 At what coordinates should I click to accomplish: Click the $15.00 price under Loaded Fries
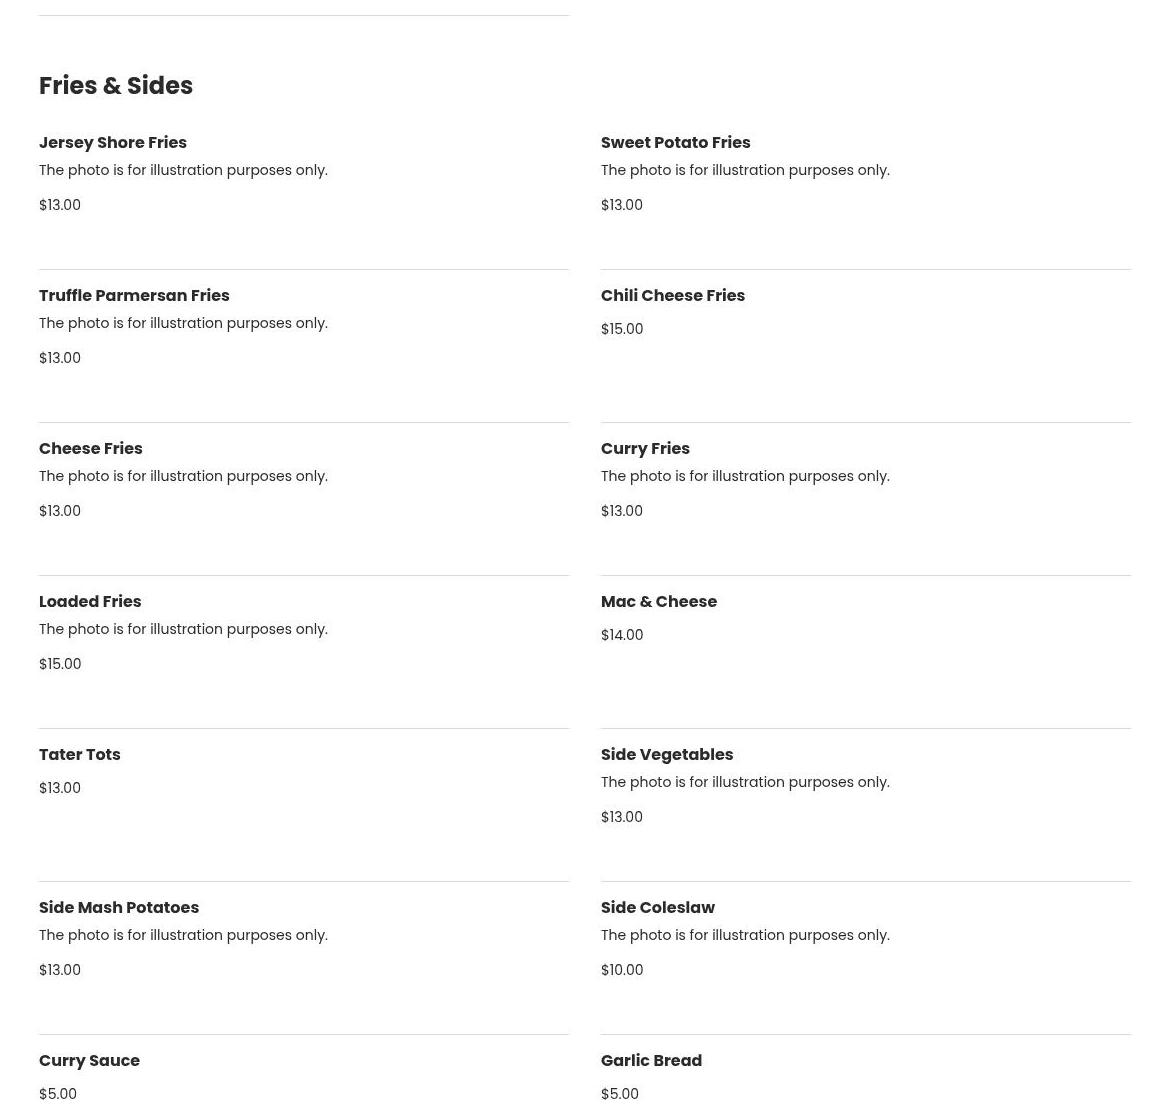tap(60, 664)
